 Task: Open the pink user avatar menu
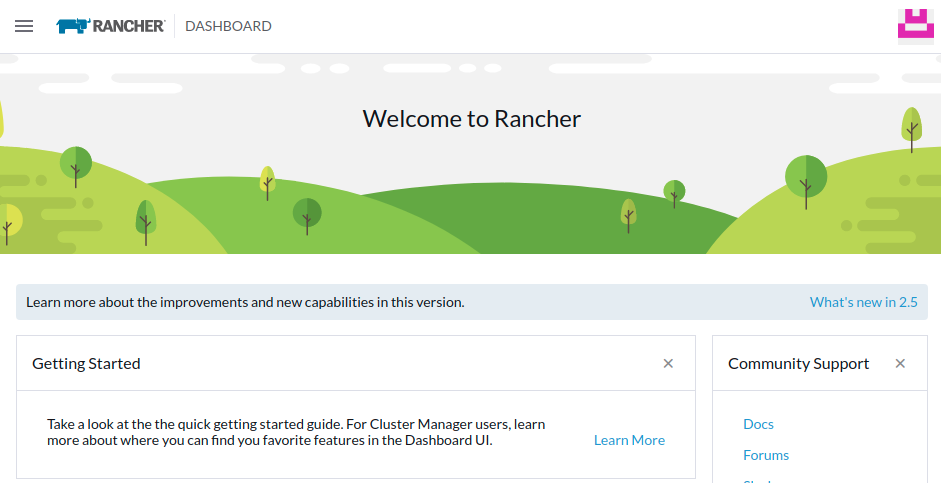pos(916,26)
